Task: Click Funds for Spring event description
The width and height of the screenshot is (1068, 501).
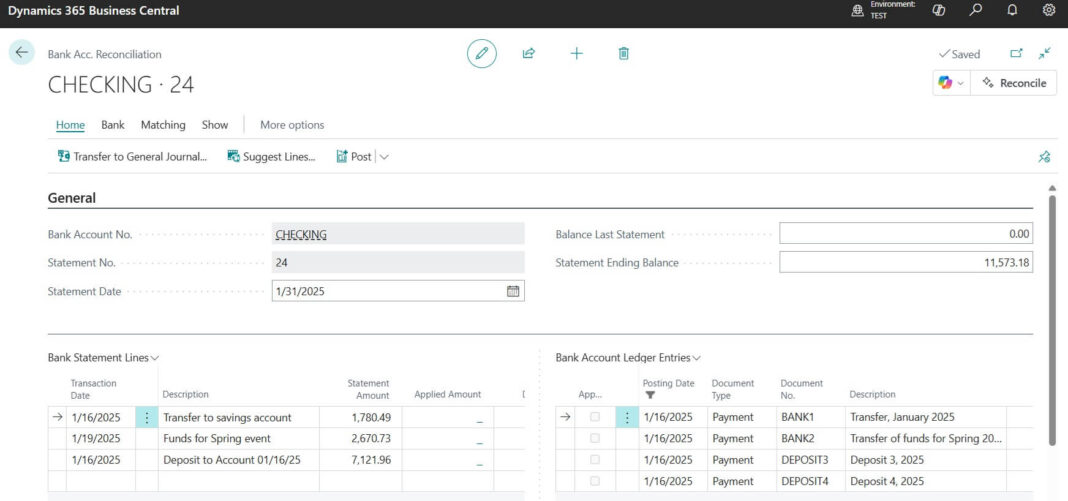Action: point(217,438)
